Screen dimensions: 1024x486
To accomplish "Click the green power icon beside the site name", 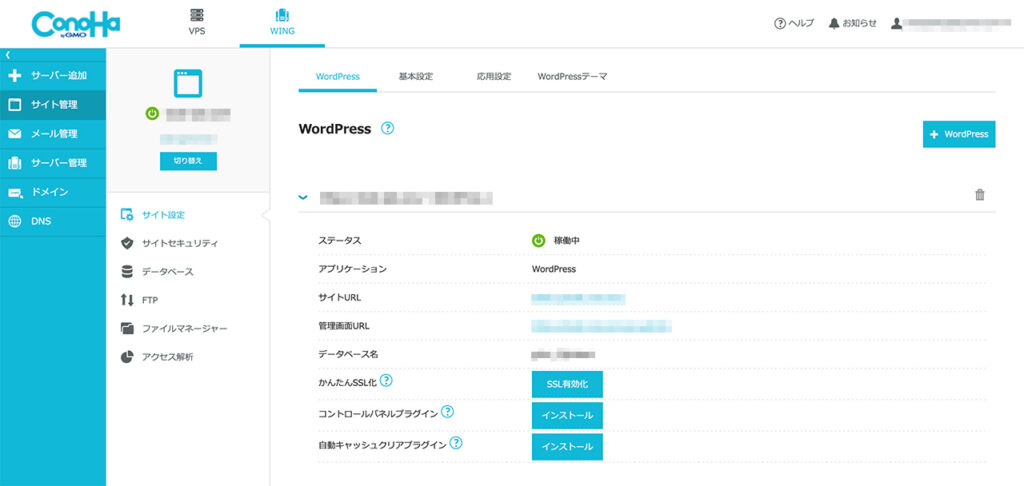I will pyautogui.click(x=152, y=114).
